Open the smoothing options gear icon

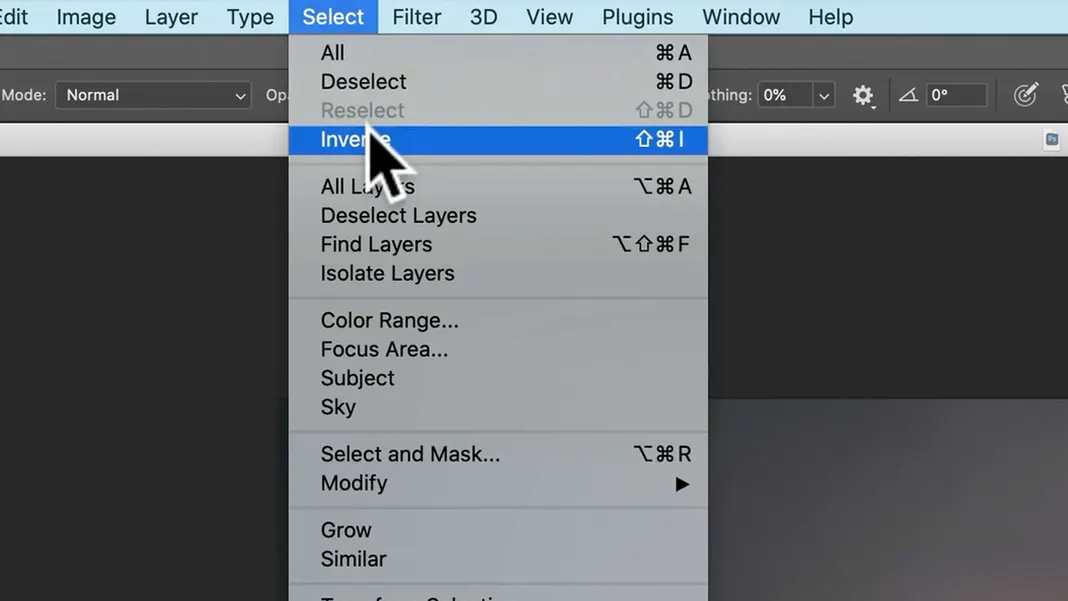[863, 95]
